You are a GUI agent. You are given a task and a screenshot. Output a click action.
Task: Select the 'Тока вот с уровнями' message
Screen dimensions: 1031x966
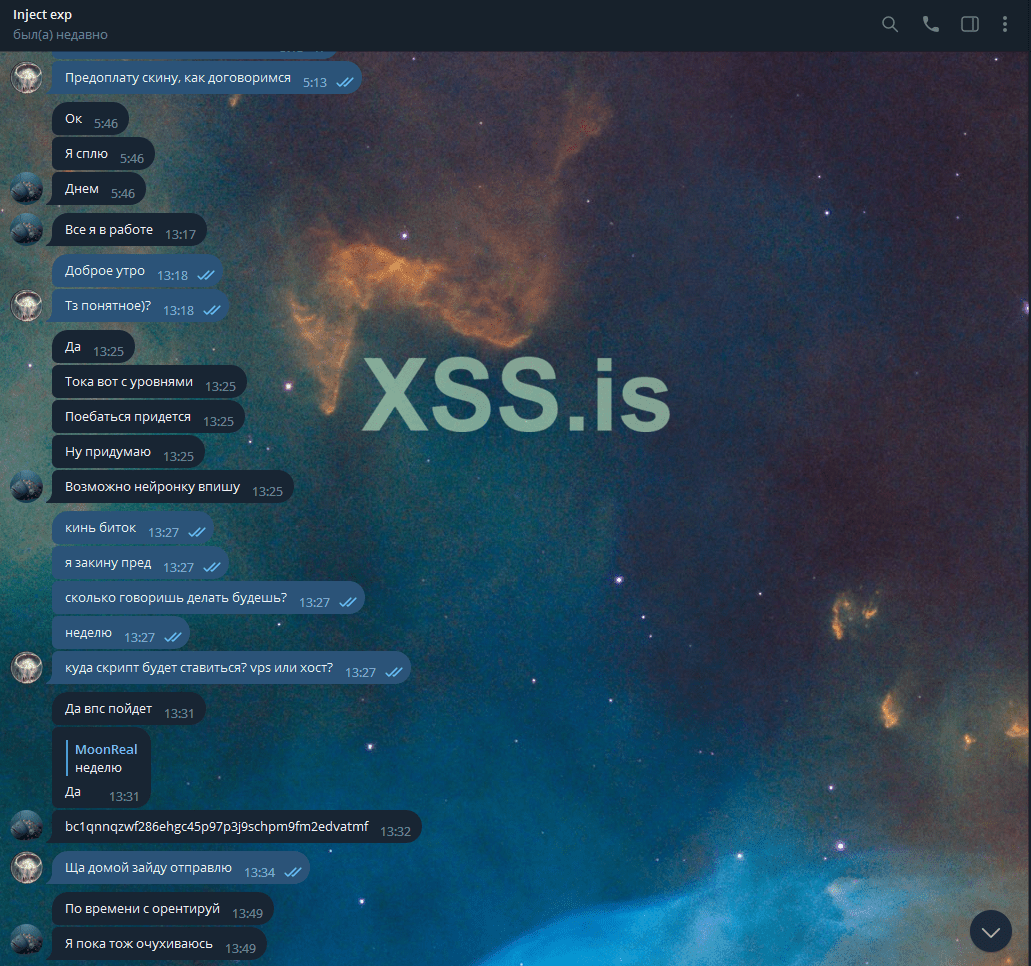pyautogui.click(x=149, y=381)
